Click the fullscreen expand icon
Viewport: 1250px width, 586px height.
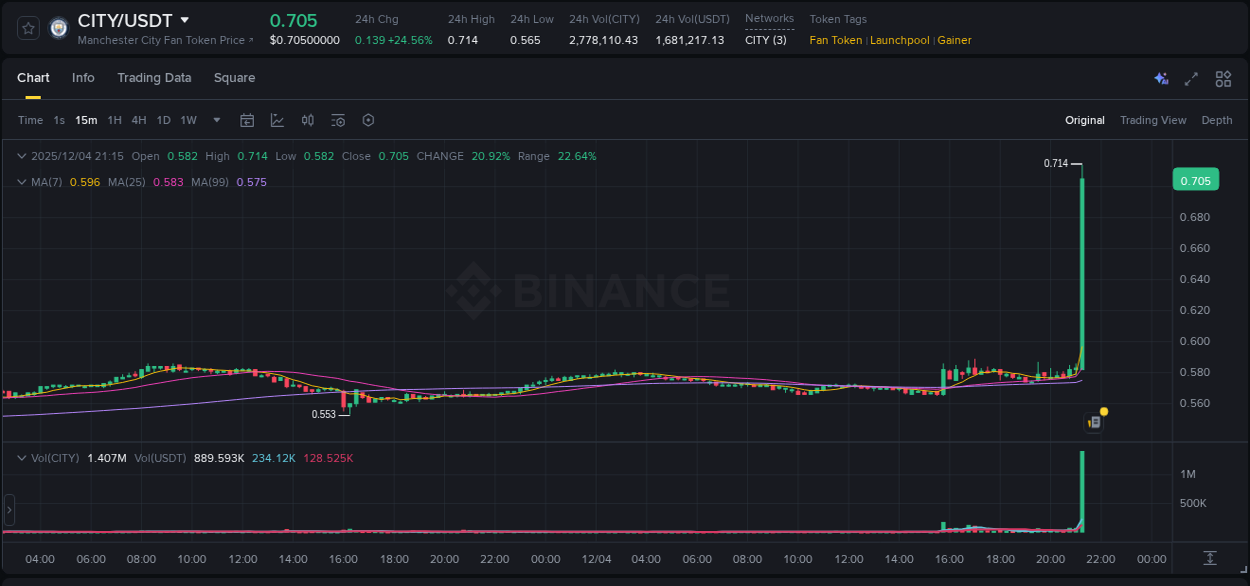click(1190, 78)
